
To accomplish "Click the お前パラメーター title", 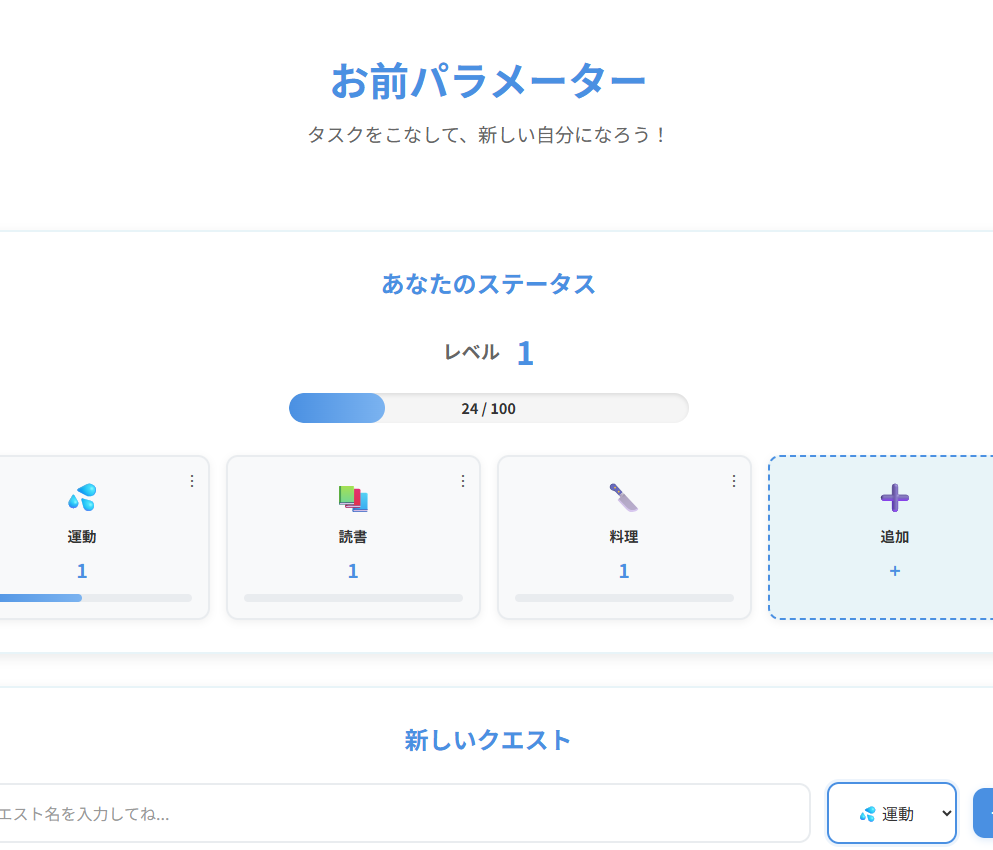I will 489,80.
